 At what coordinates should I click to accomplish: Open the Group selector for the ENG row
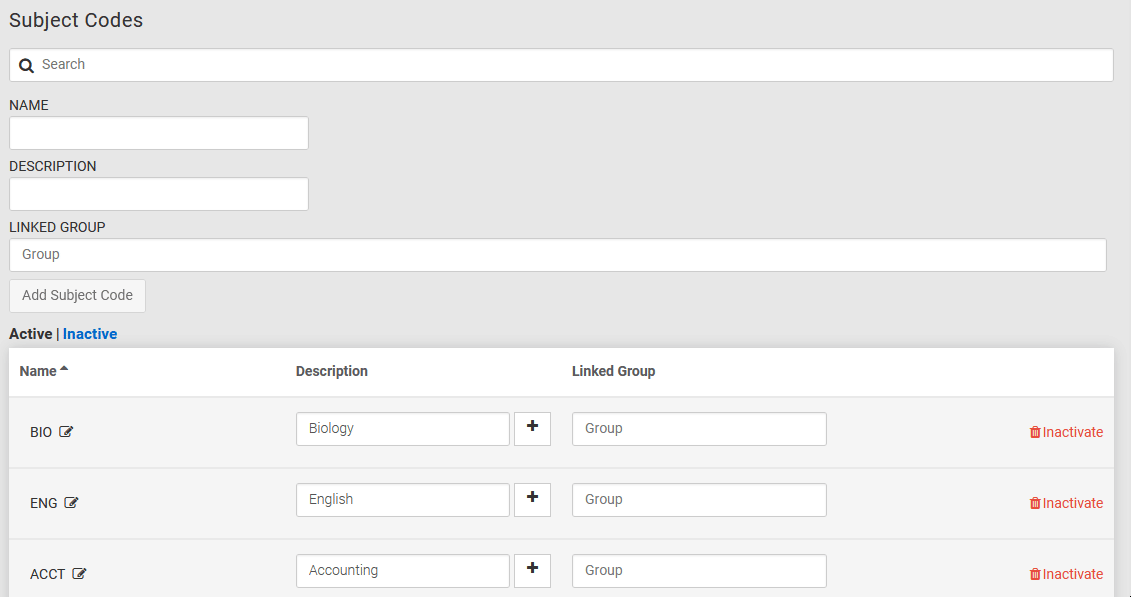(x=698, y=500)
